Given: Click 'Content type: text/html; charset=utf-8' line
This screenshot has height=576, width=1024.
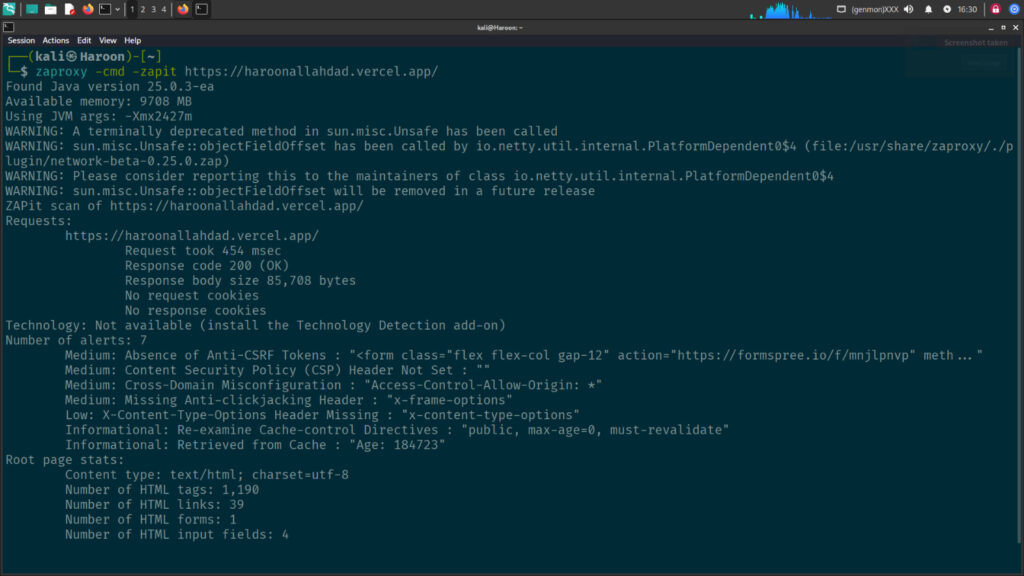Looking at the screenshot, I should pyautogui.click(x=207, y=475).
